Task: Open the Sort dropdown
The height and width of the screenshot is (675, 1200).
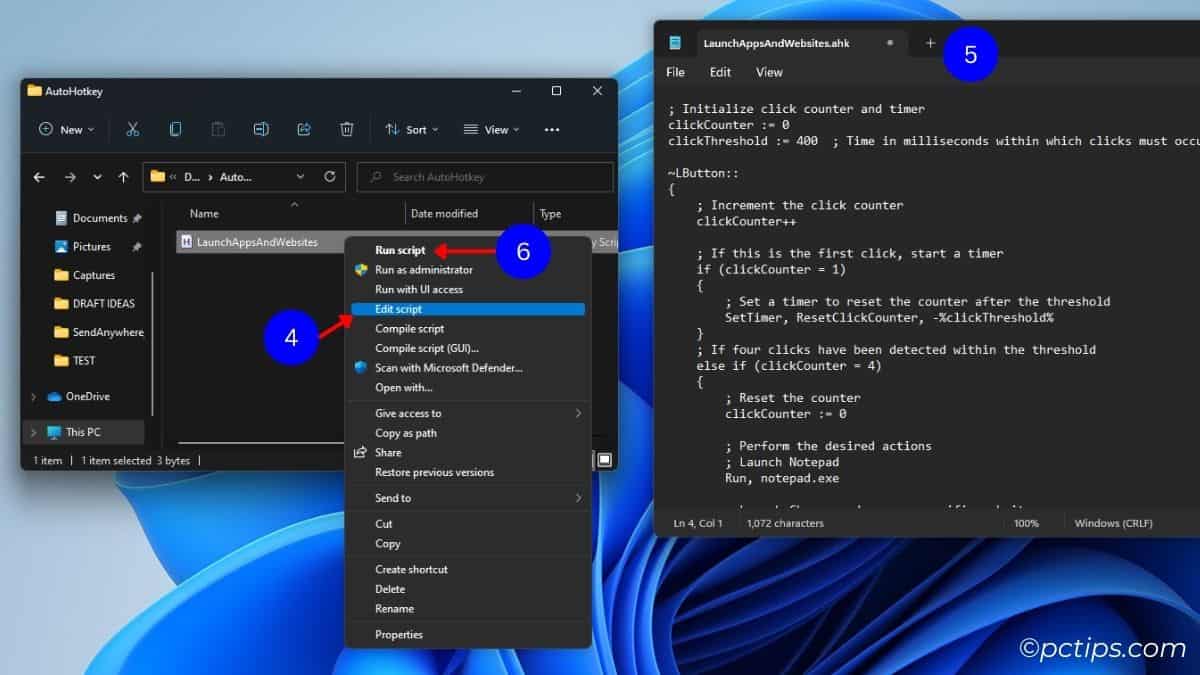Action: coord(420,130)
